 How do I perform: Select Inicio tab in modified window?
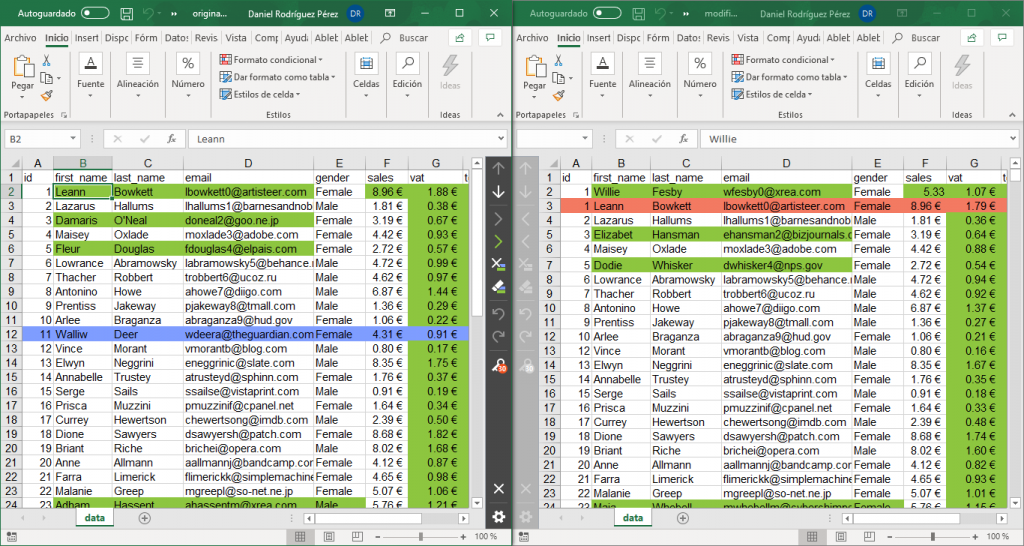(x=569, y=38)
